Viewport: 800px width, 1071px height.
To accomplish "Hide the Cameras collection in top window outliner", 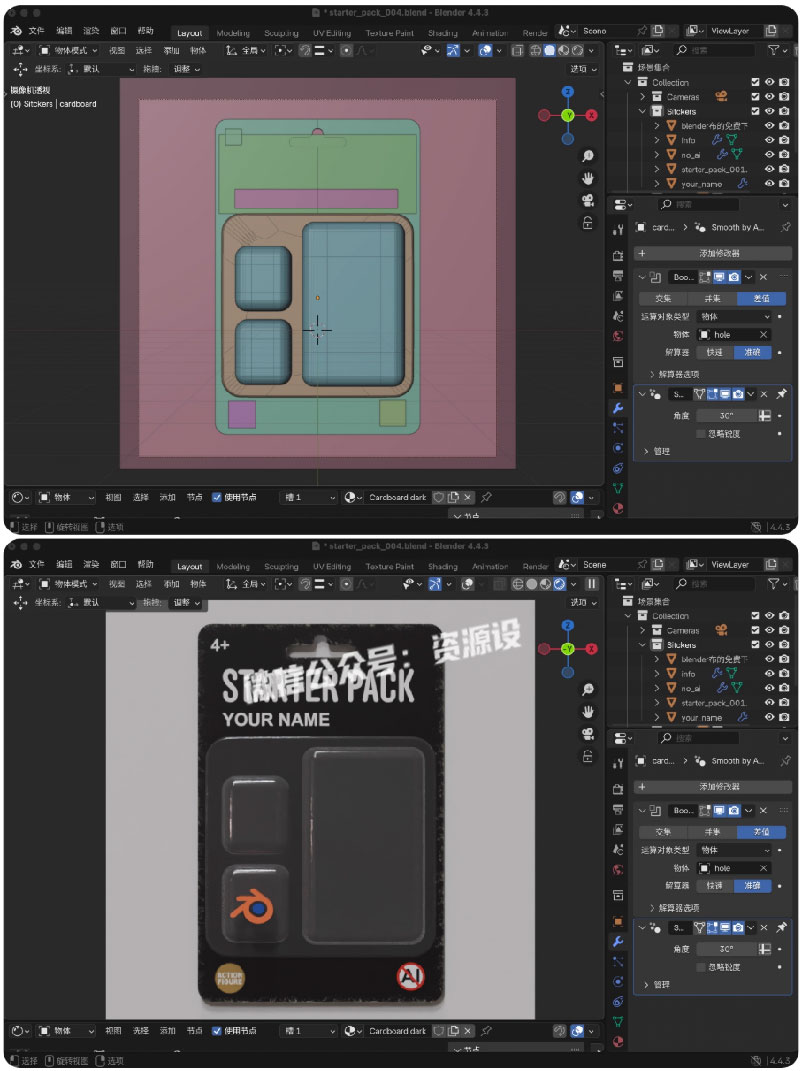I will (x=769, y=96).
